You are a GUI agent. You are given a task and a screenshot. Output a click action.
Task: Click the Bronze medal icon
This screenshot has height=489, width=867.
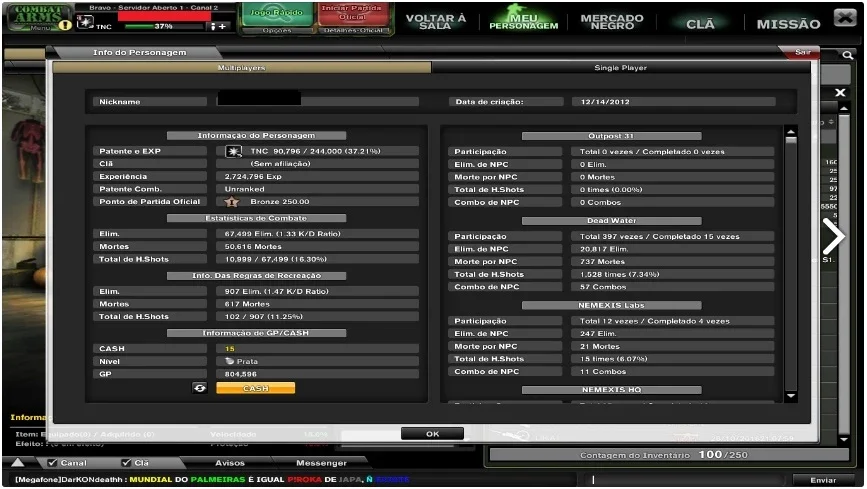tap(232, 202)
